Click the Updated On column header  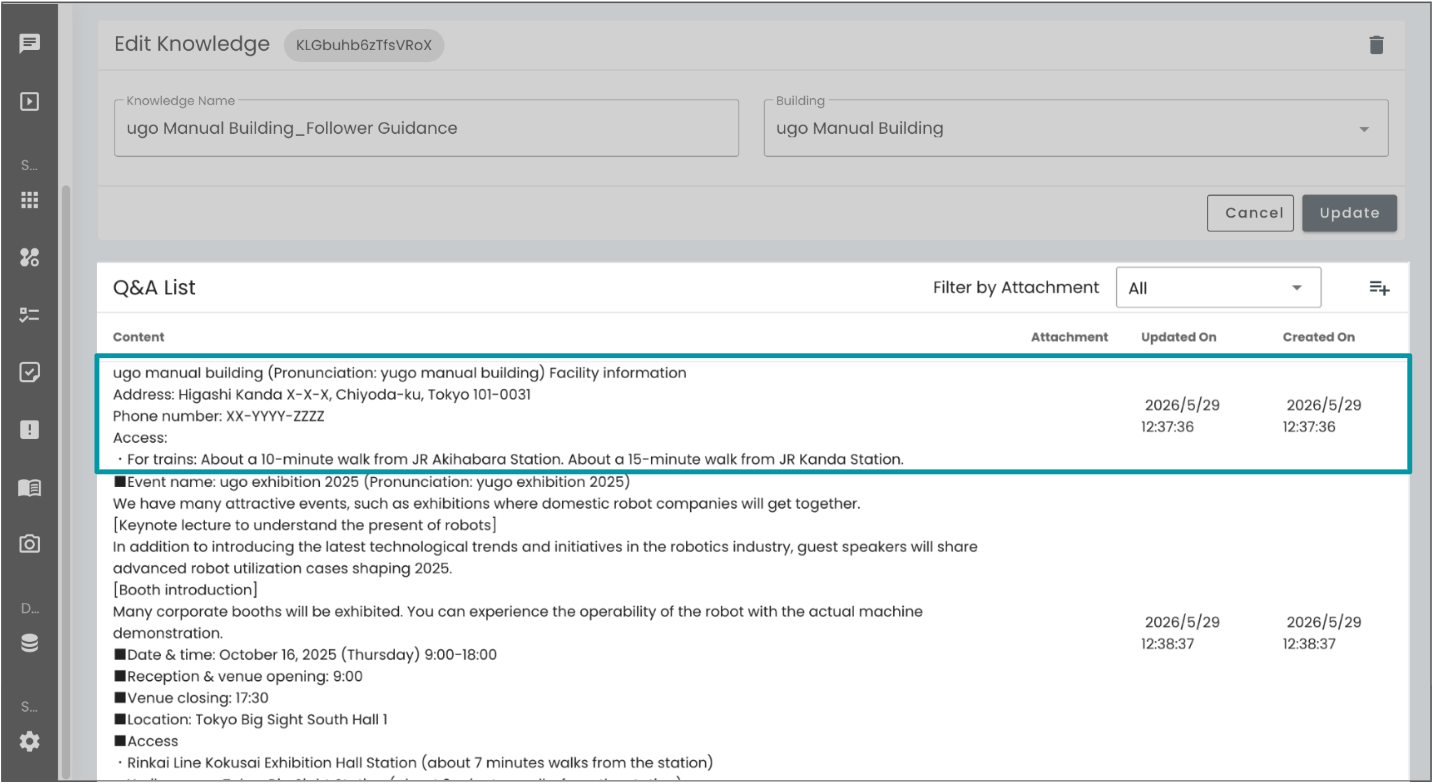[1179, 337]
